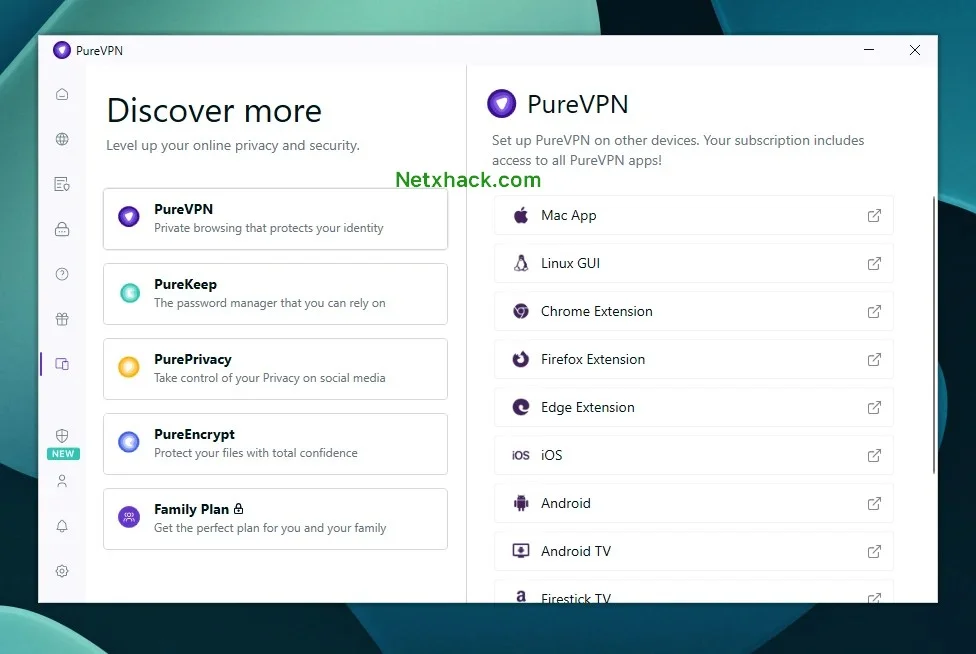The width and height of the screenshot is (976, 654).
Task: Open the shield icon marked NEW
Action: click(x=62, y=435)
